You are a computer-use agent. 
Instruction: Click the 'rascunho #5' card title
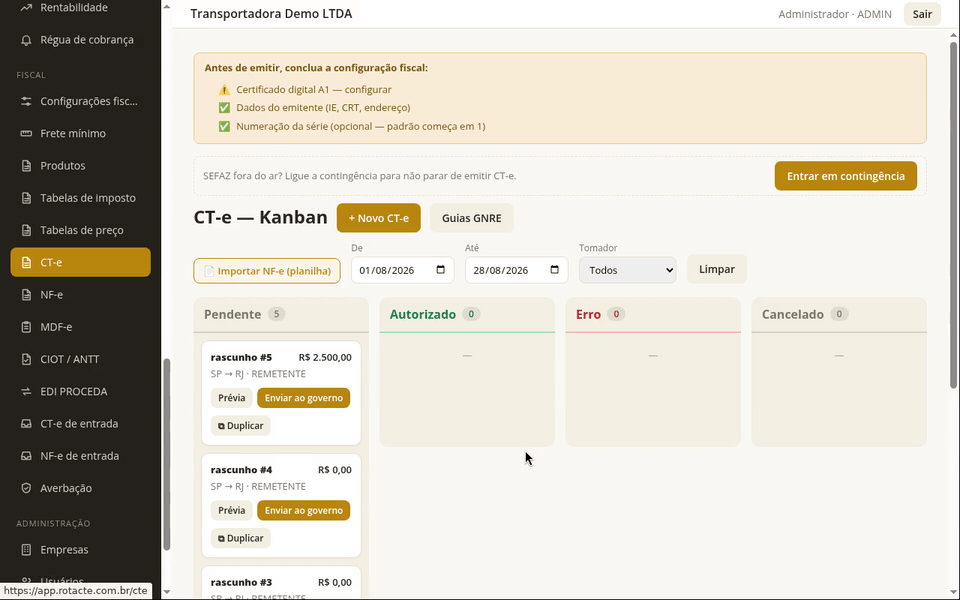pos(241,358)
